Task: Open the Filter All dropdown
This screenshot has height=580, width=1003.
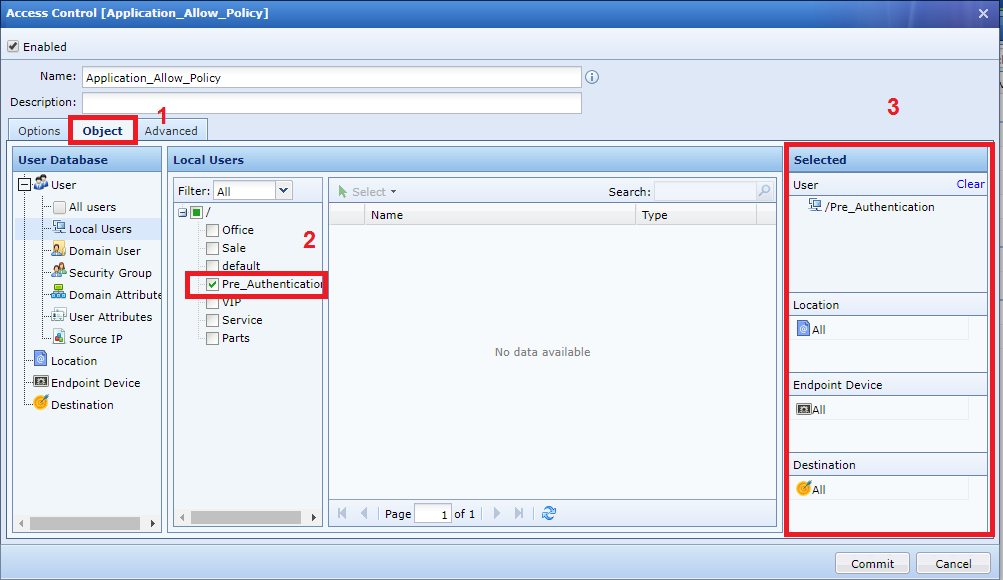Action: (x=283, y=191)
